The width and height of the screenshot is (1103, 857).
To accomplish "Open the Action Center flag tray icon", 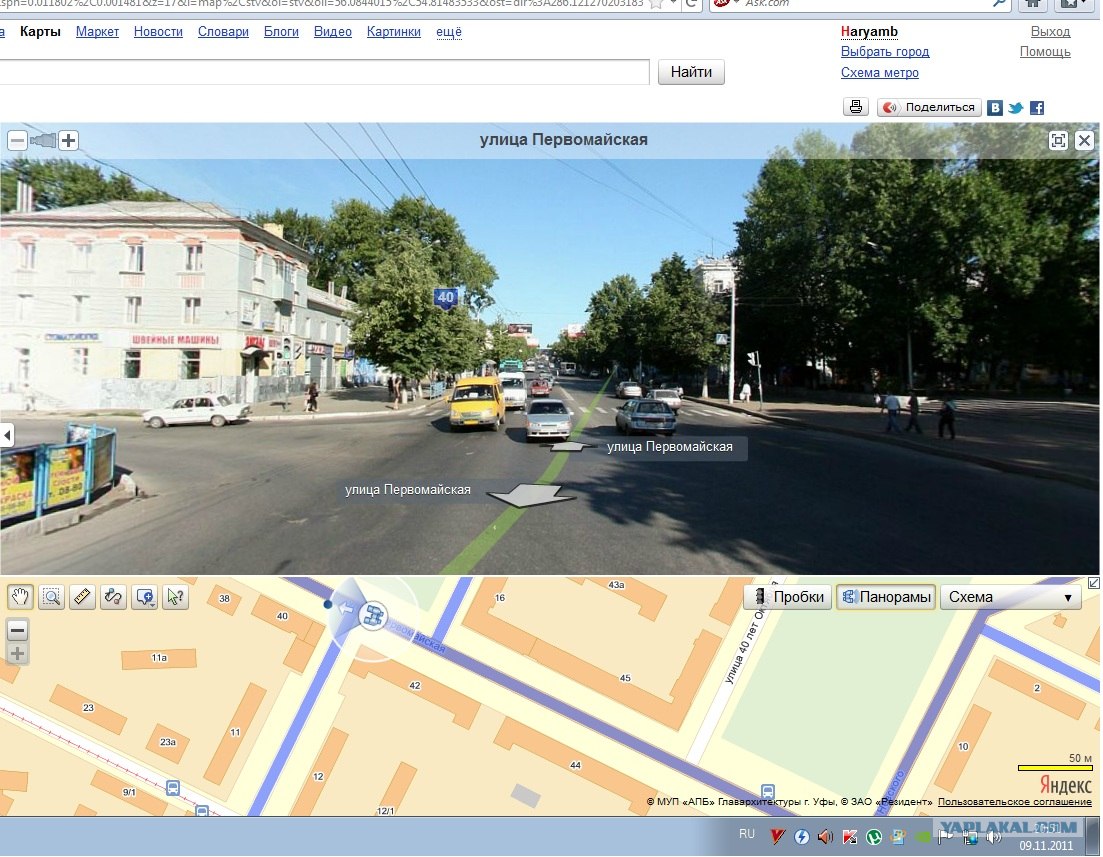I will 946,837.
